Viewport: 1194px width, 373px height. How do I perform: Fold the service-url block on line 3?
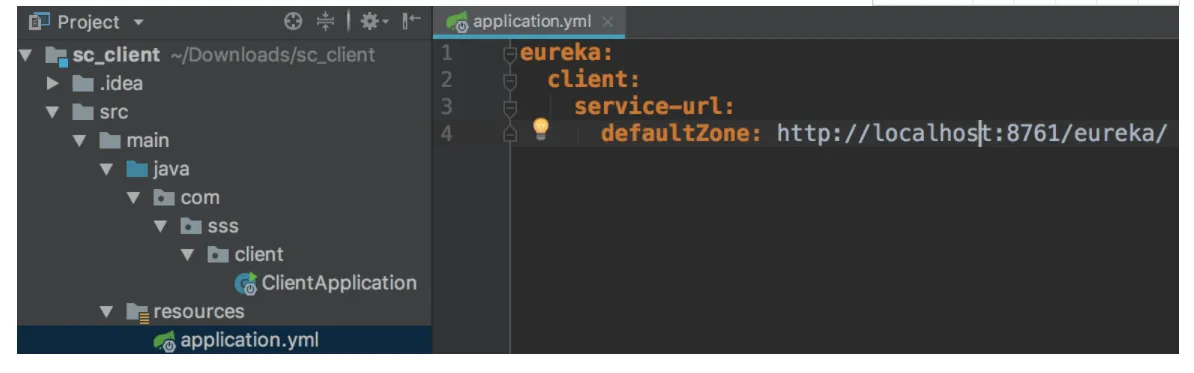click(x=510, y=107)
